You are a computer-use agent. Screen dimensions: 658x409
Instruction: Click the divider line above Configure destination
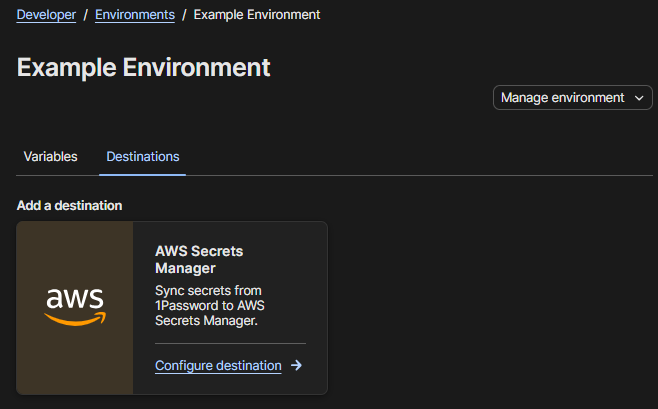(230, 343)
